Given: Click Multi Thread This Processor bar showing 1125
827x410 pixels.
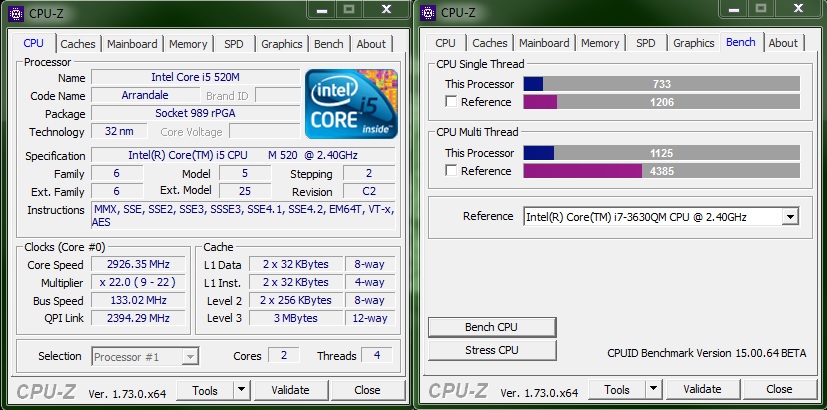Looking at the screenshot, I should [661, 153].
